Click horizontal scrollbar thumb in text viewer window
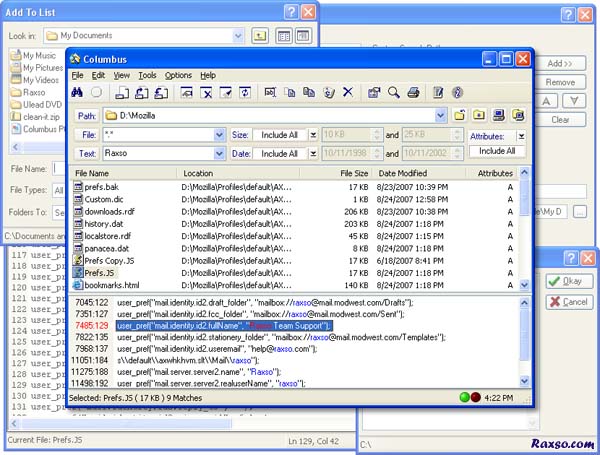The width and height of the screenshot is (600, 455). click(x=126, y=423)
